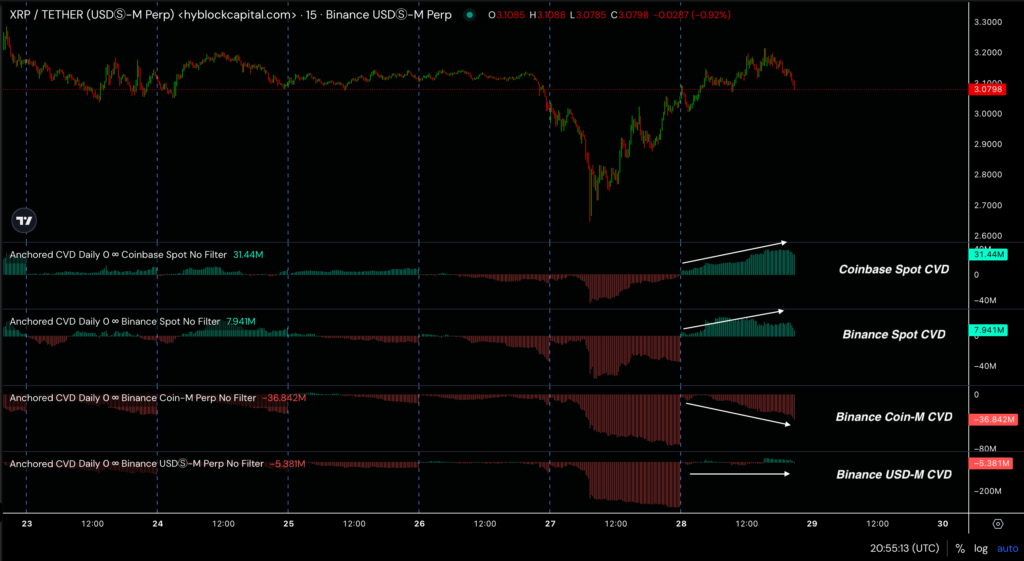Click the "Binance USD-M CVD" text label
1024x561 pixels.
tap(893, 474)
